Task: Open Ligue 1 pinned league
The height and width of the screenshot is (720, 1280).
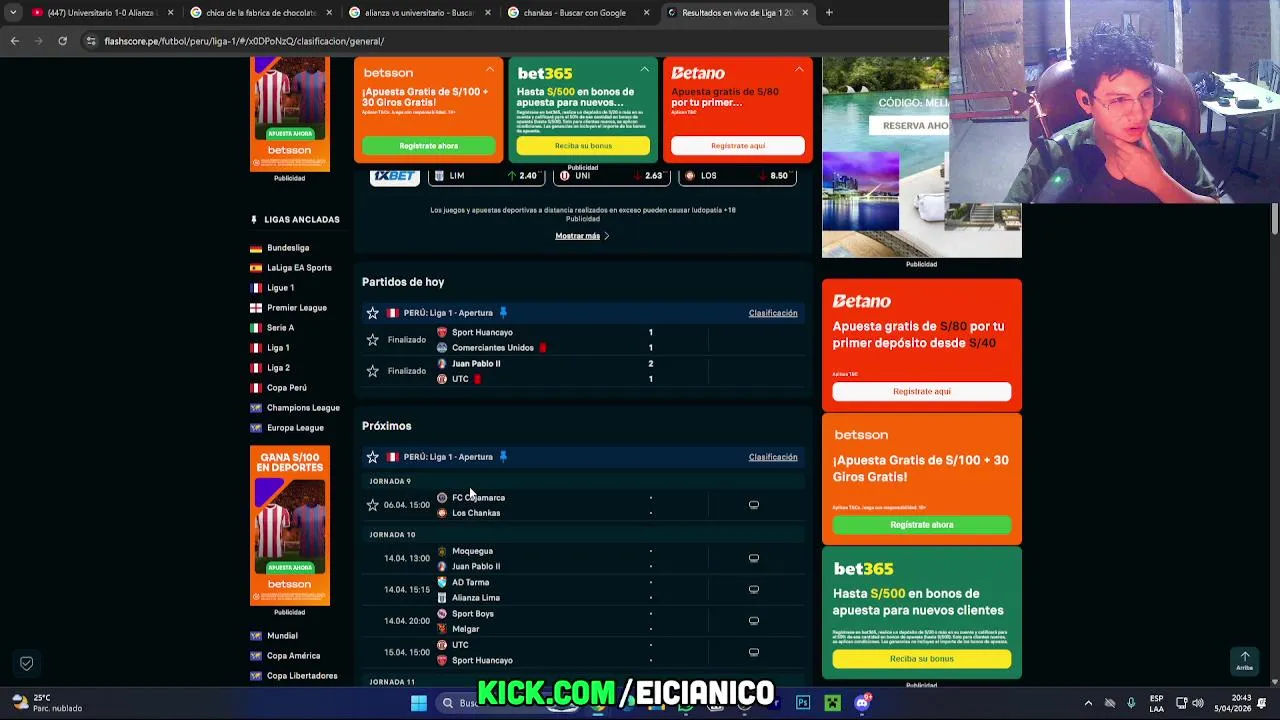Action: [x=280, y=288]
